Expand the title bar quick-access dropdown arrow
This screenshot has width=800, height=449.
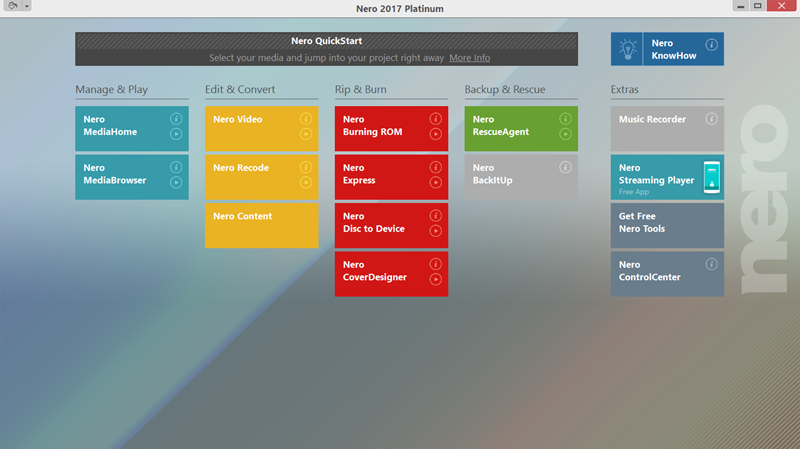pyautogui.click(x=27, y=6)
